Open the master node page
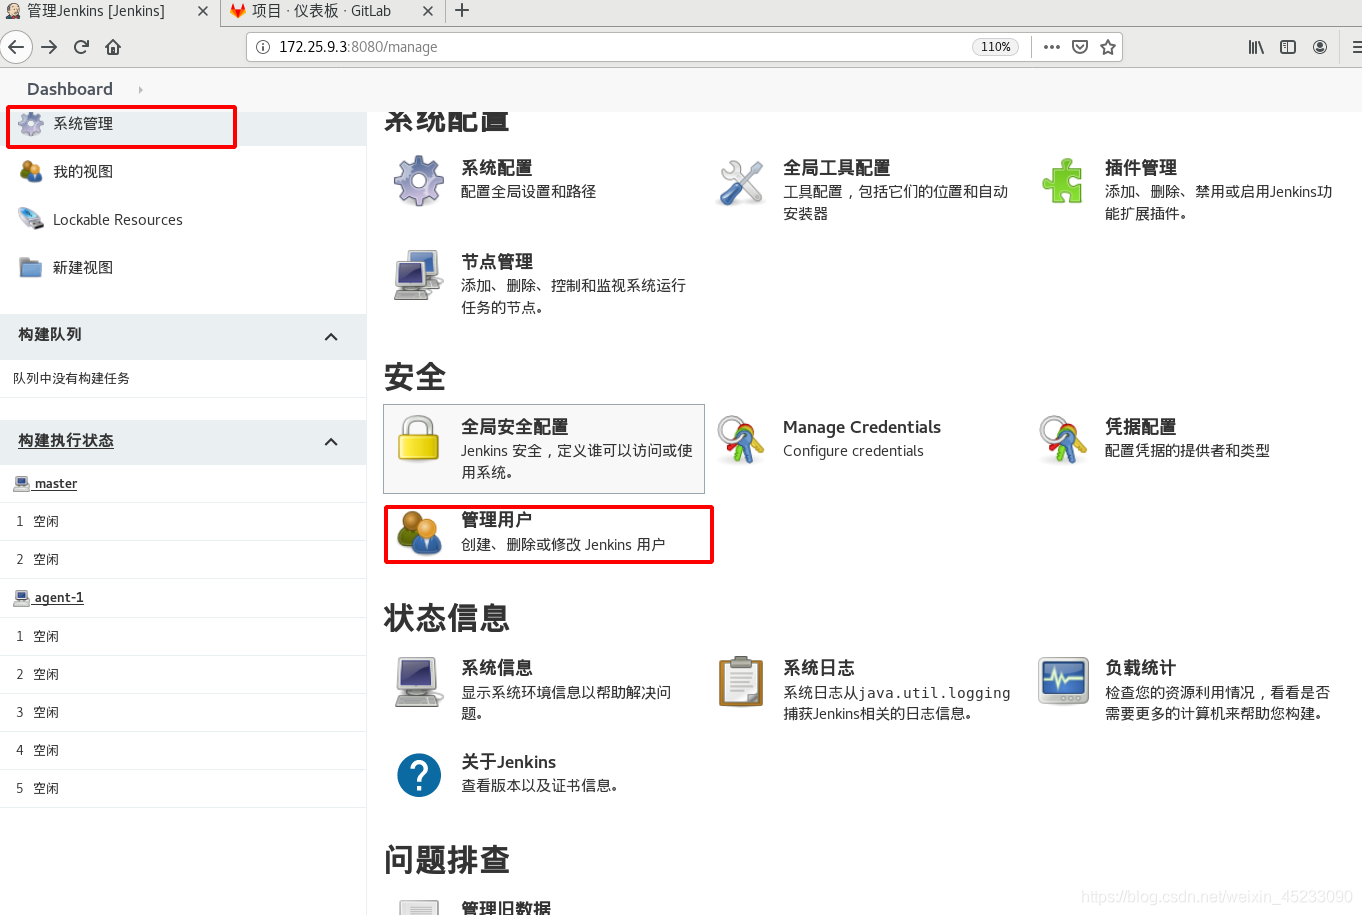This screenshot has height=915, width=1362. (53, 483)
